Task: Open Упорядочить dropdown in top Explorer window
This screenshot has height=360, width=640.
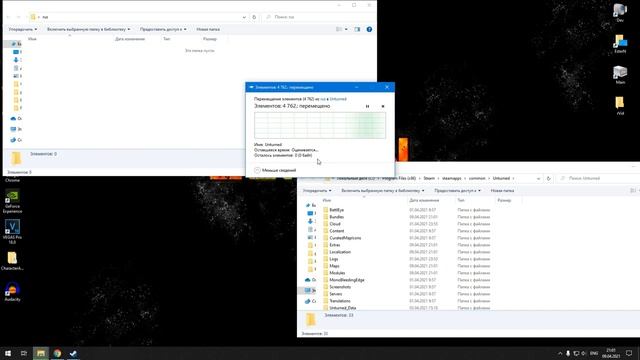Action: pyautogui.click(x=23, y=29)
